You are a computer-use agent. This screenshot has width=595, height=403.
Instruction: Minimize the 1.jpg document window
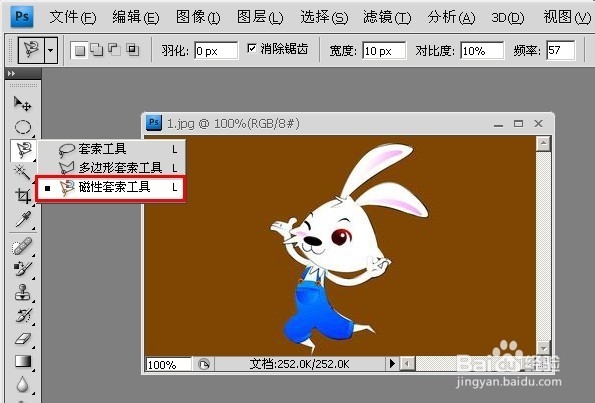(498, 124)
